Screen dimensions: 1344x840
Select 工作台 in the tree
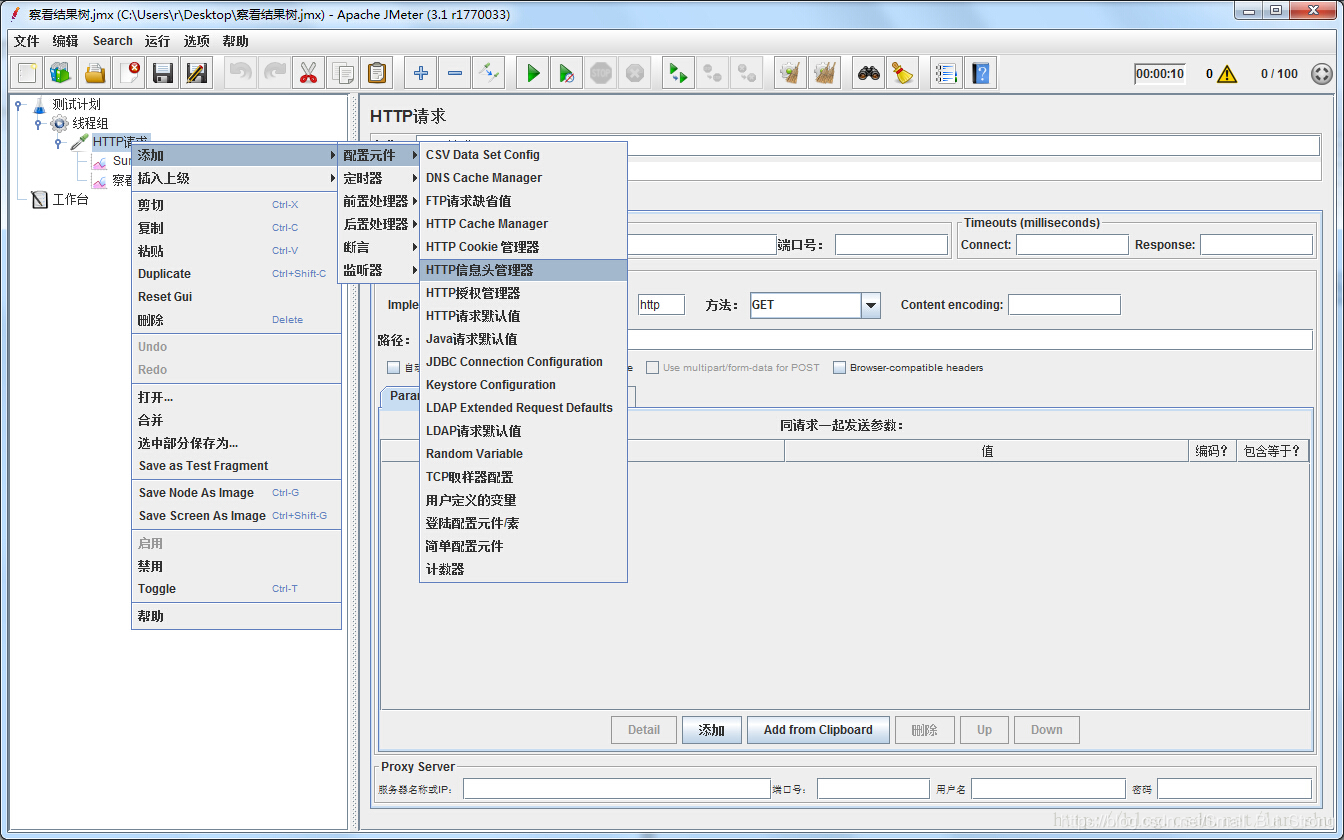pyautogui.click(x=70, y=199)
